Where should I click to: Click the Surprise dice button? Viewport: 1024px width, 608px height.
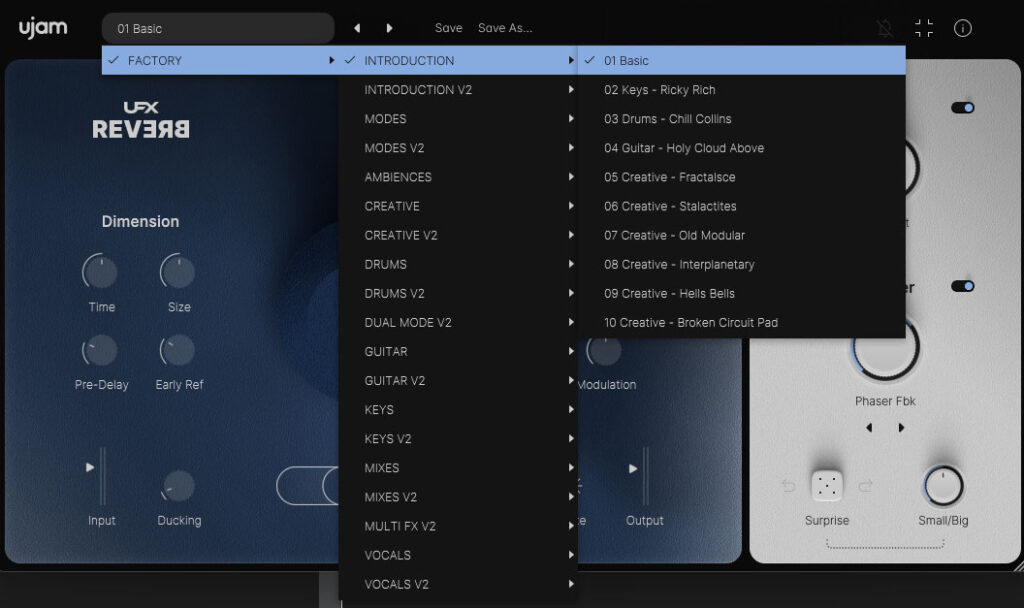point(827,487)
